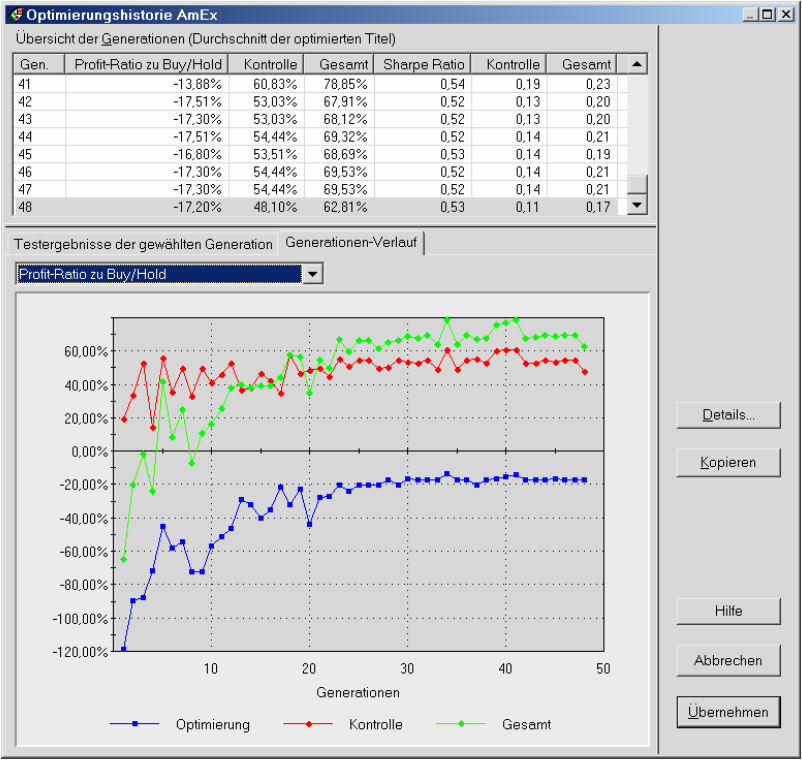Open the Profit-Ratio zu Buy/Hold dropdown
Image resolution: width=802 pixels, height=760 pixels.
313,274
